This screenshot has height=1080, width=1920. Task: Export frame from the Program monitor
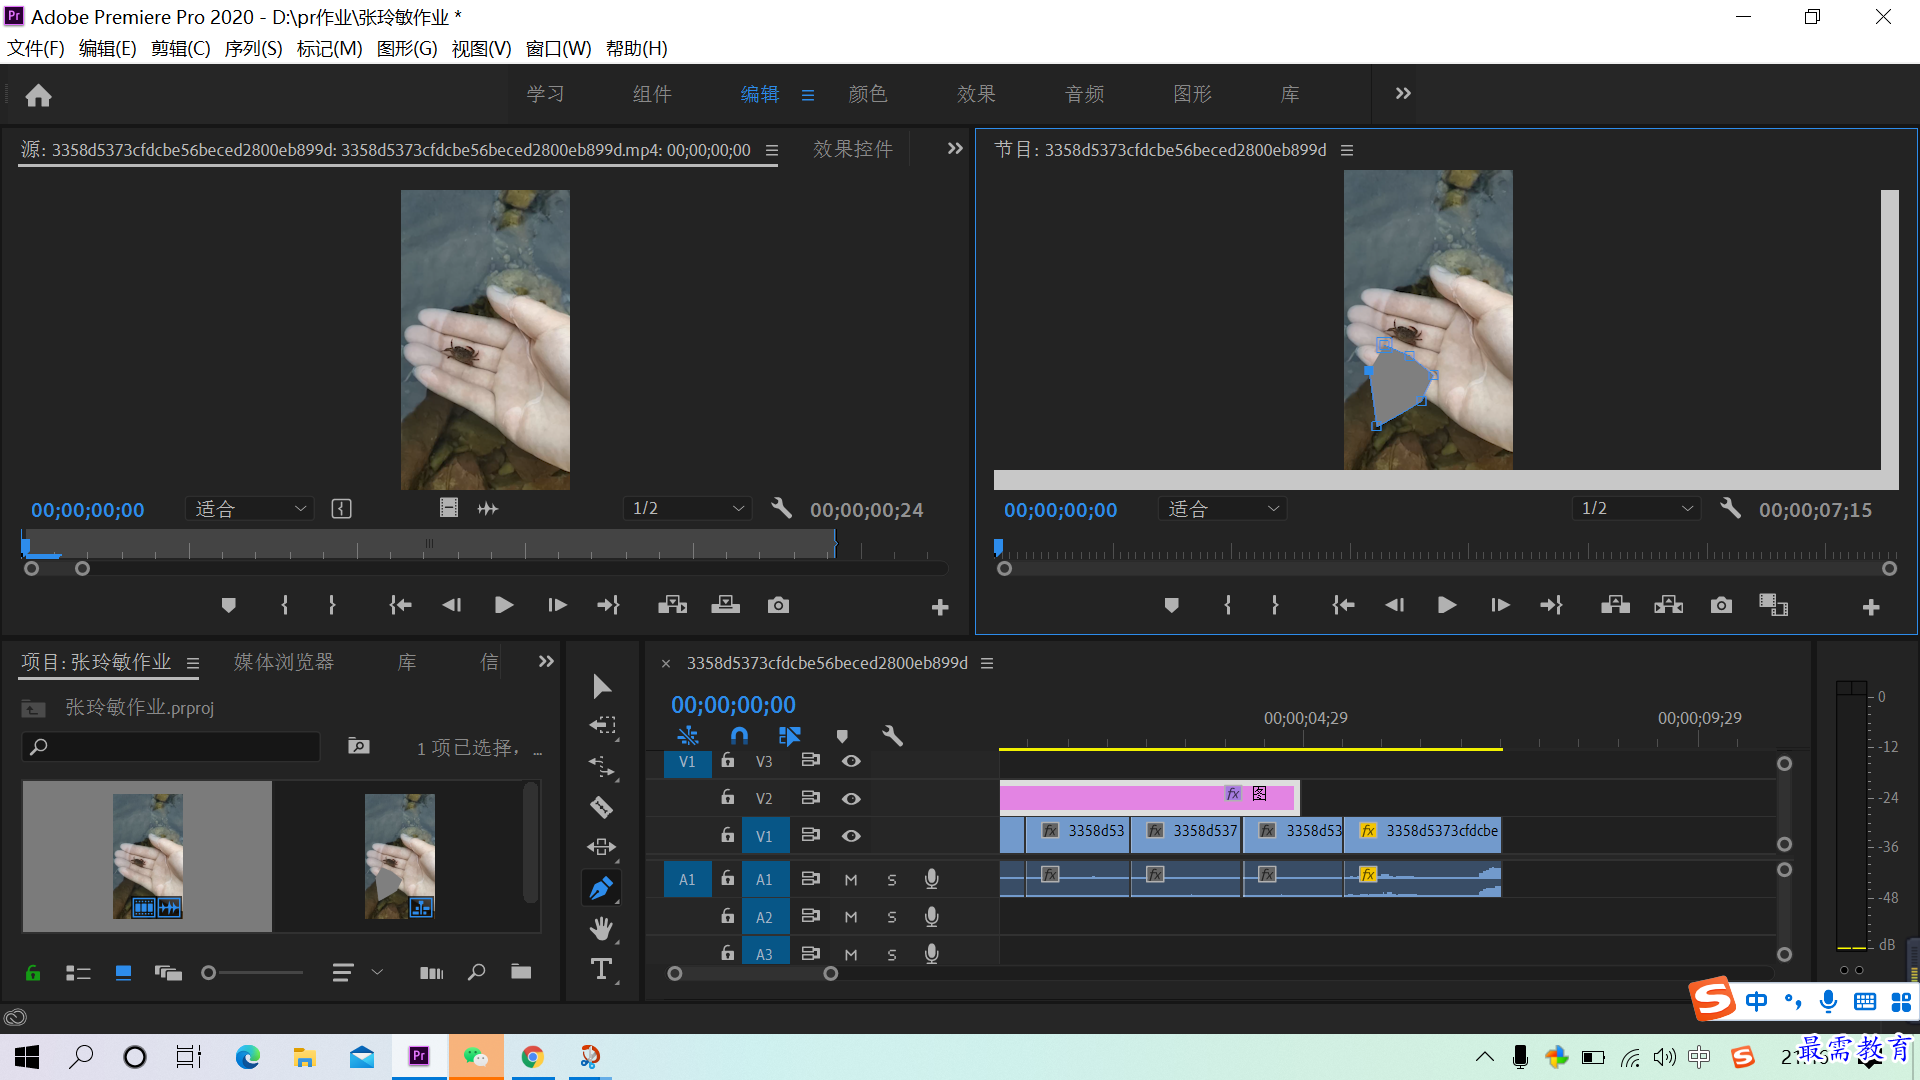pos(1721,605)
